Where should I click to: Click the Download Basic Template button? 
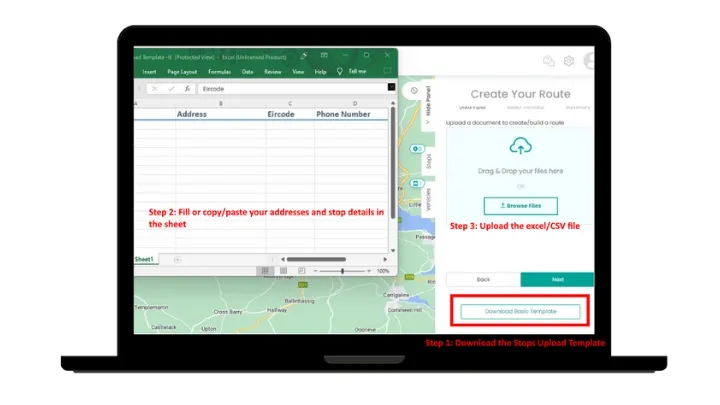(x=520, y=311)
